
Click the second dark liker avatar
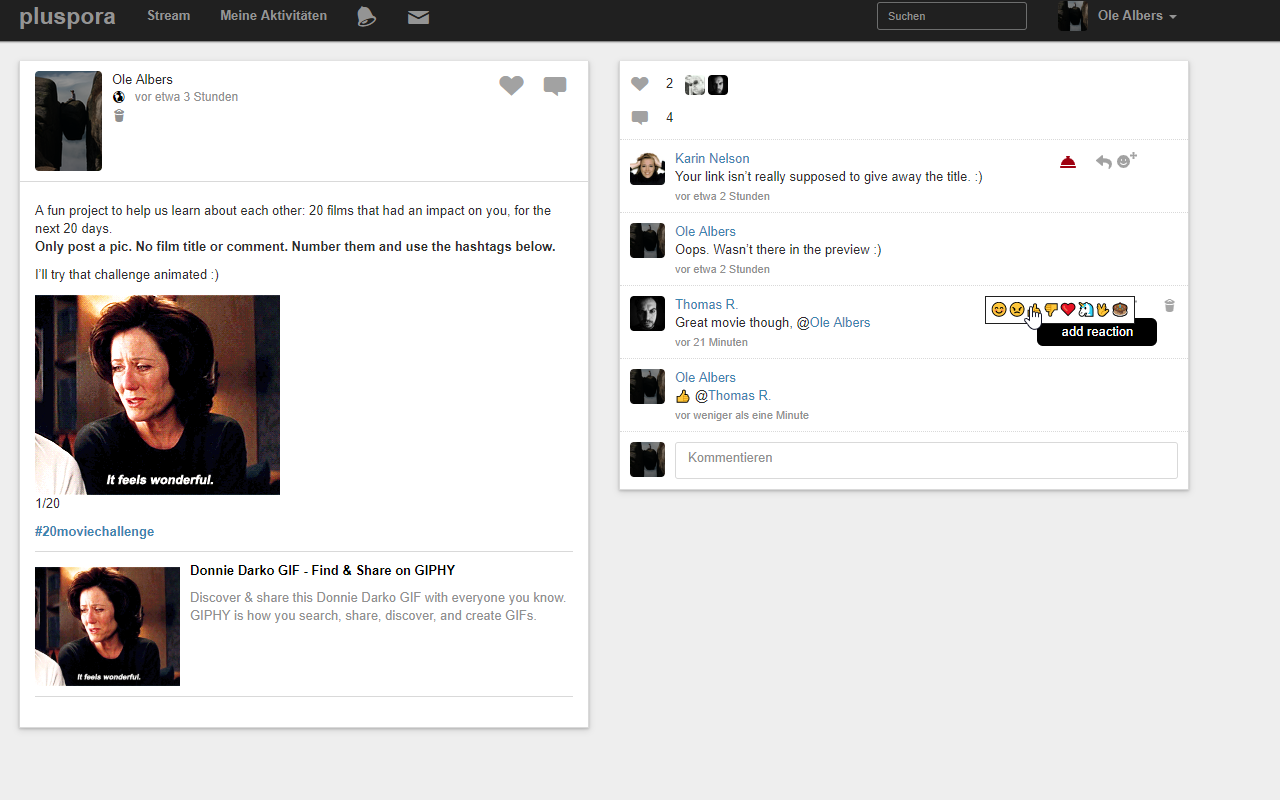point(718,85)
